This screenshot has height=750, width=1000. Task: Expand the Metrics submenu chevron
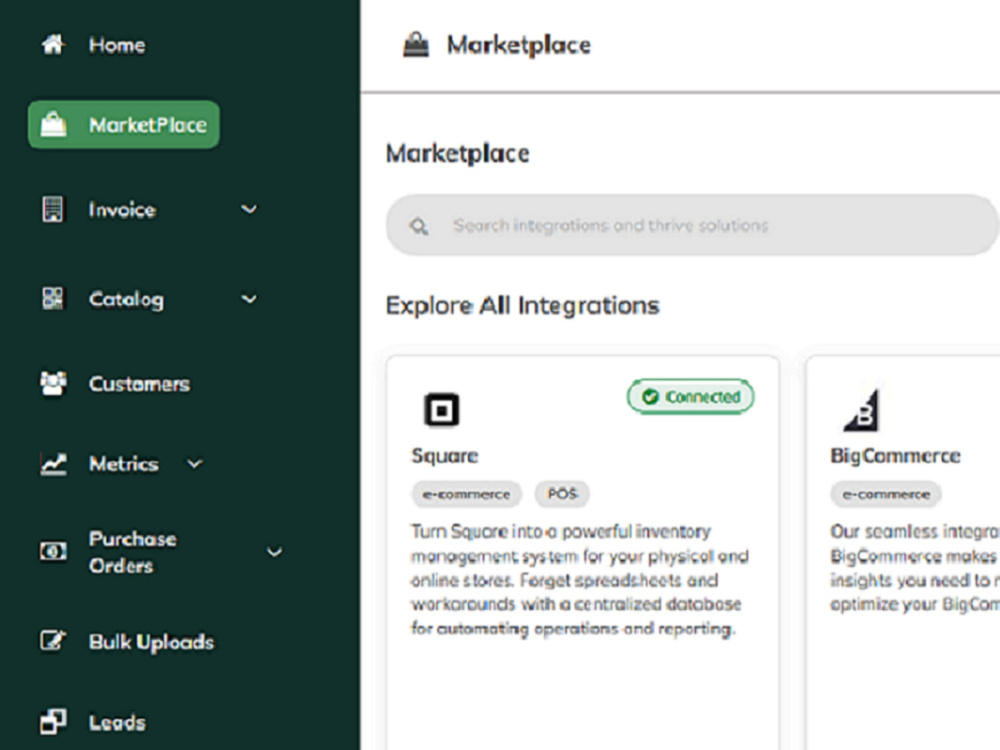pos(195,464)
